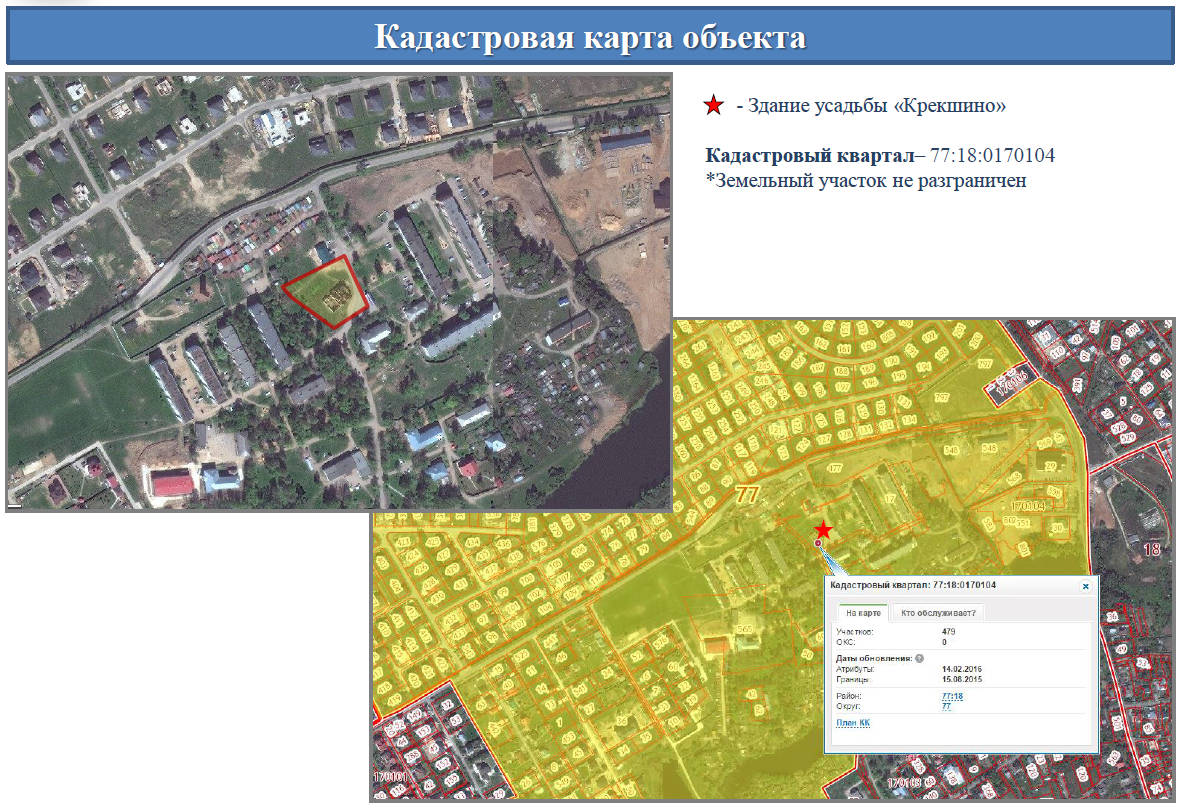Open the help icon beside «Даты обновления»

tap(918, 658)
